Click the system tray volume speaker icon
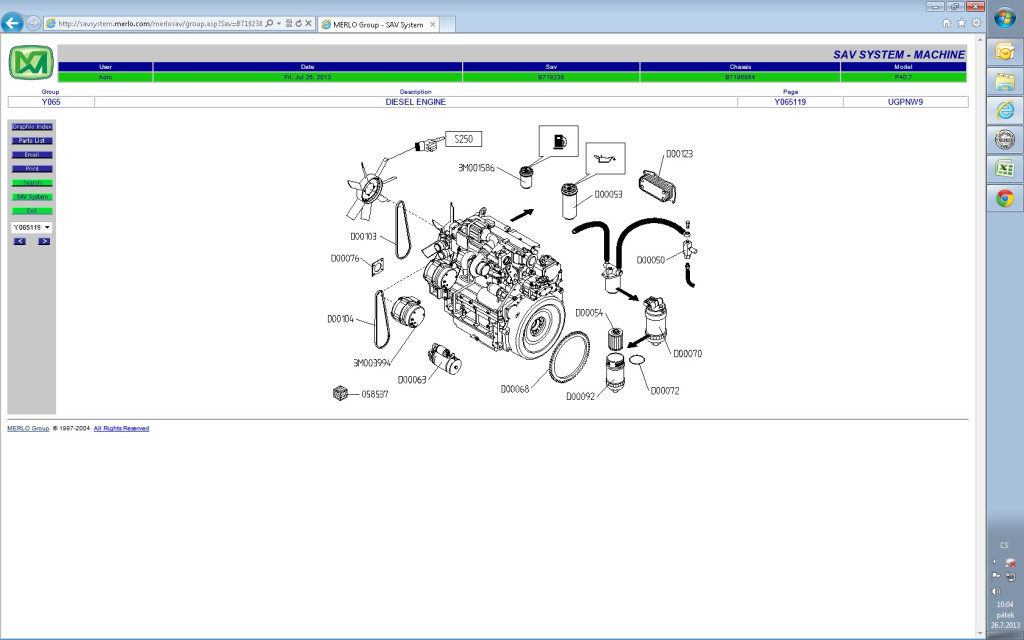The width and height of the screenshot is (1024, 640). pyautogui.click(x=997, y=592)
